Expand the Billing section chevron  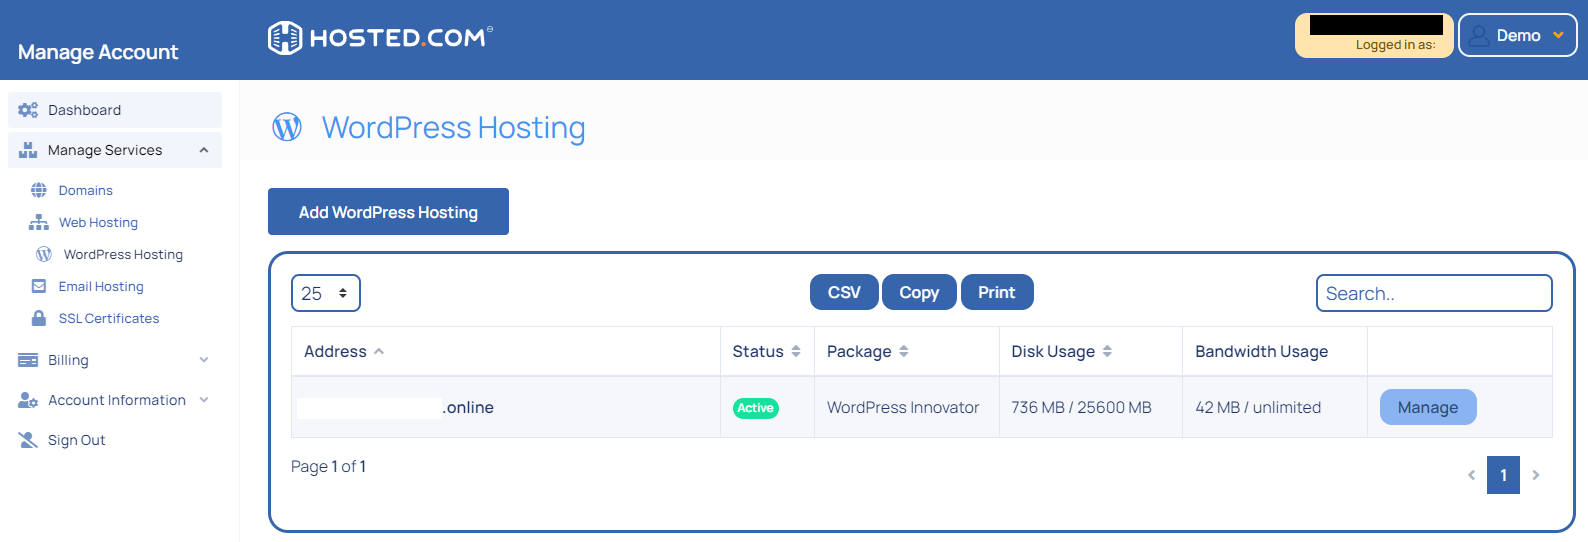point(204,360)
